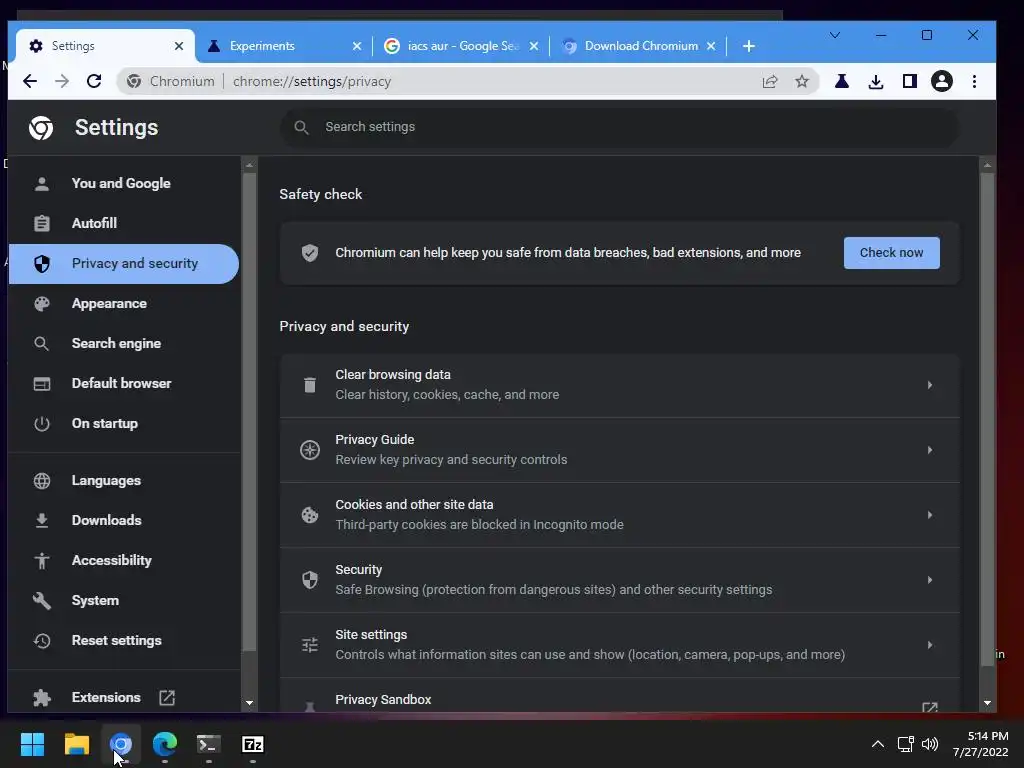
Task: Open Default browser settings
Action: [x=124, y=383]
